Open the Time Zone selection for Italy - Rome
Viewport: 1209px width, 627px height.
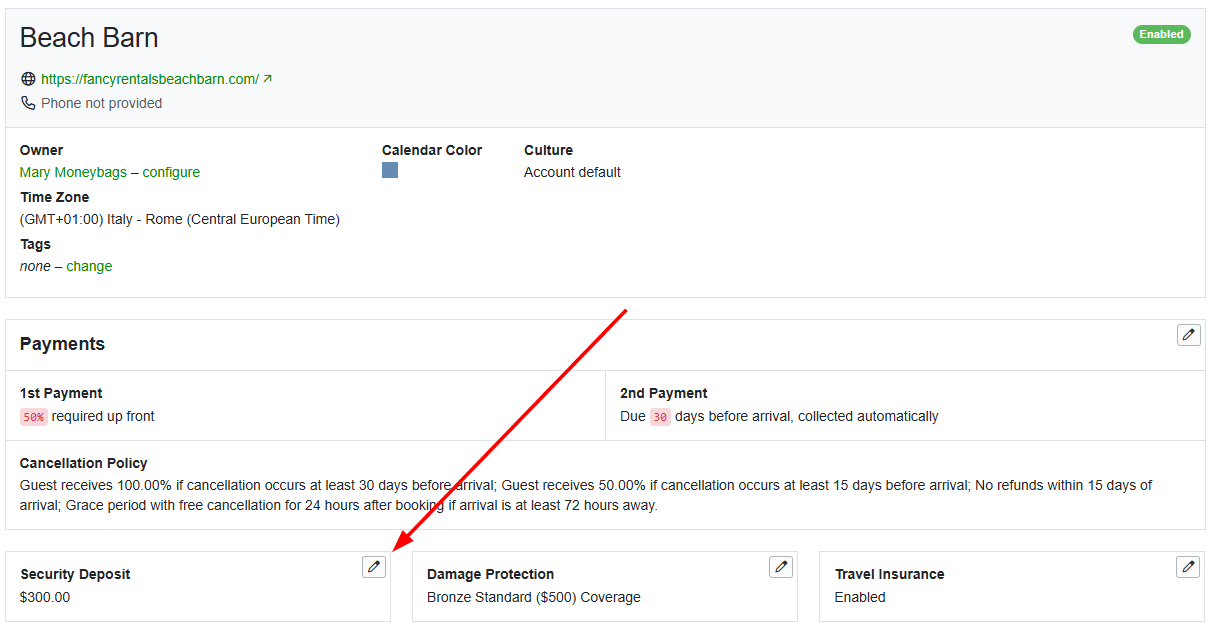click(180, 218)
